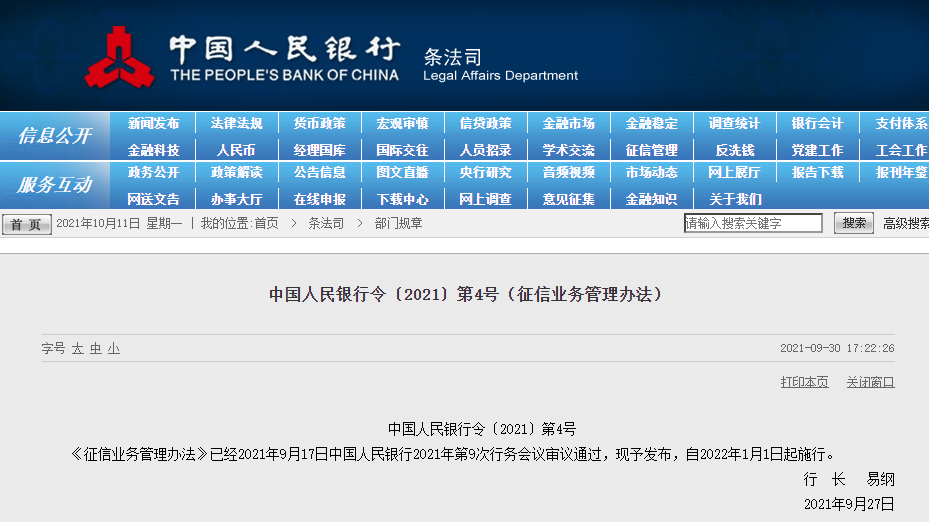Screen dimensions: 929x522
Task: Open the 宏观审慎 menu item
Action: pos(402,123)
